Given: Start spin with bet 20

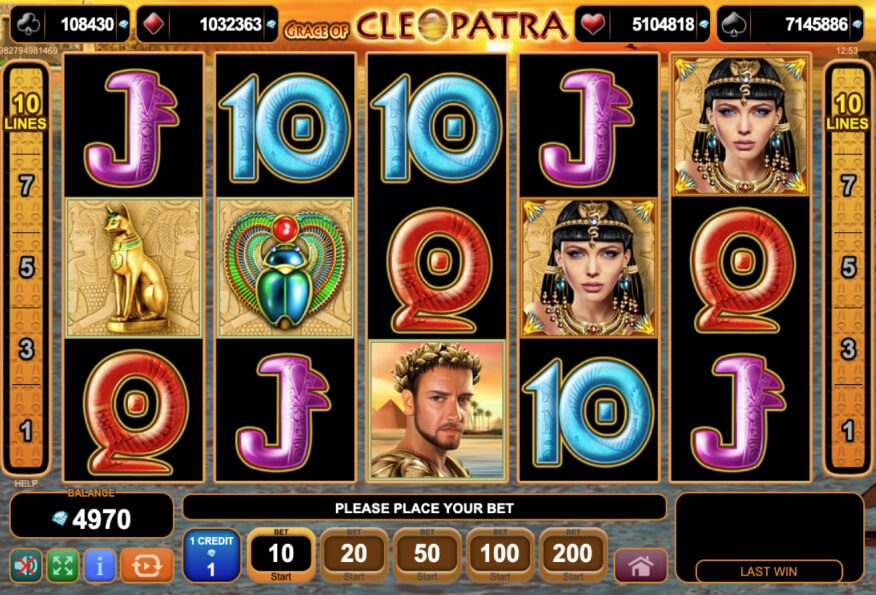Looking at the screenshot, I should [354, 555].
